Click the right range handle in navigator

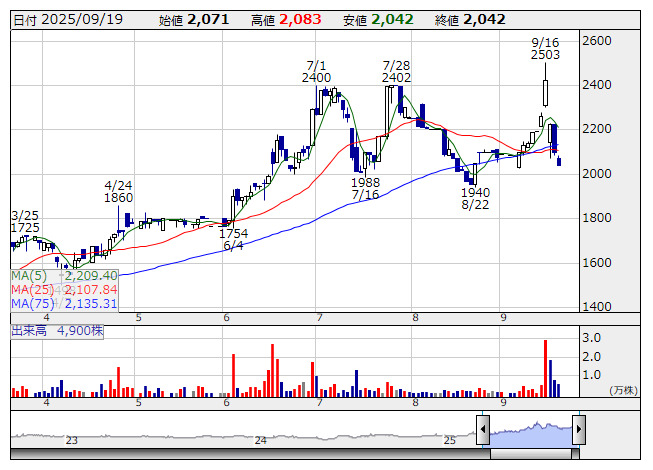point(578,430)
